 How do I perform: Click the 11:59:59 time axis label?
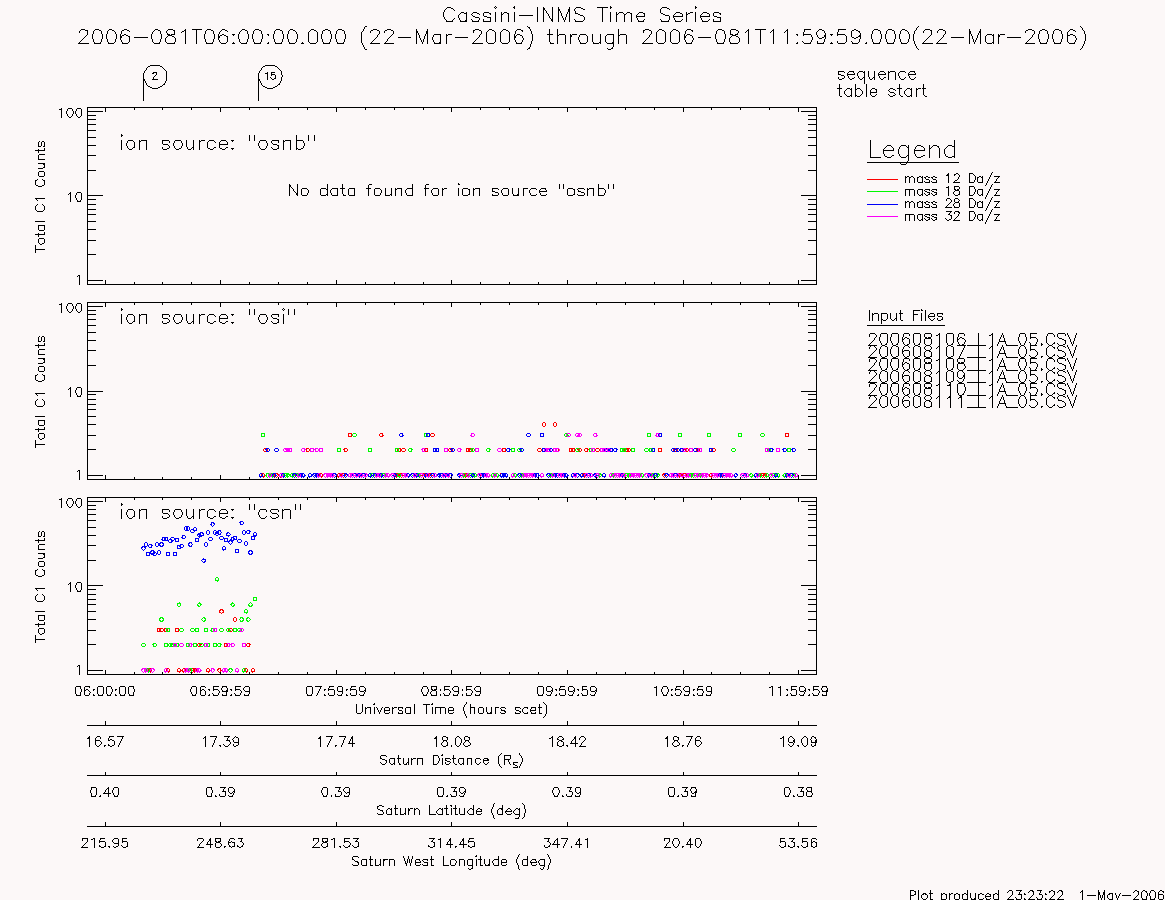pos(798,691)
